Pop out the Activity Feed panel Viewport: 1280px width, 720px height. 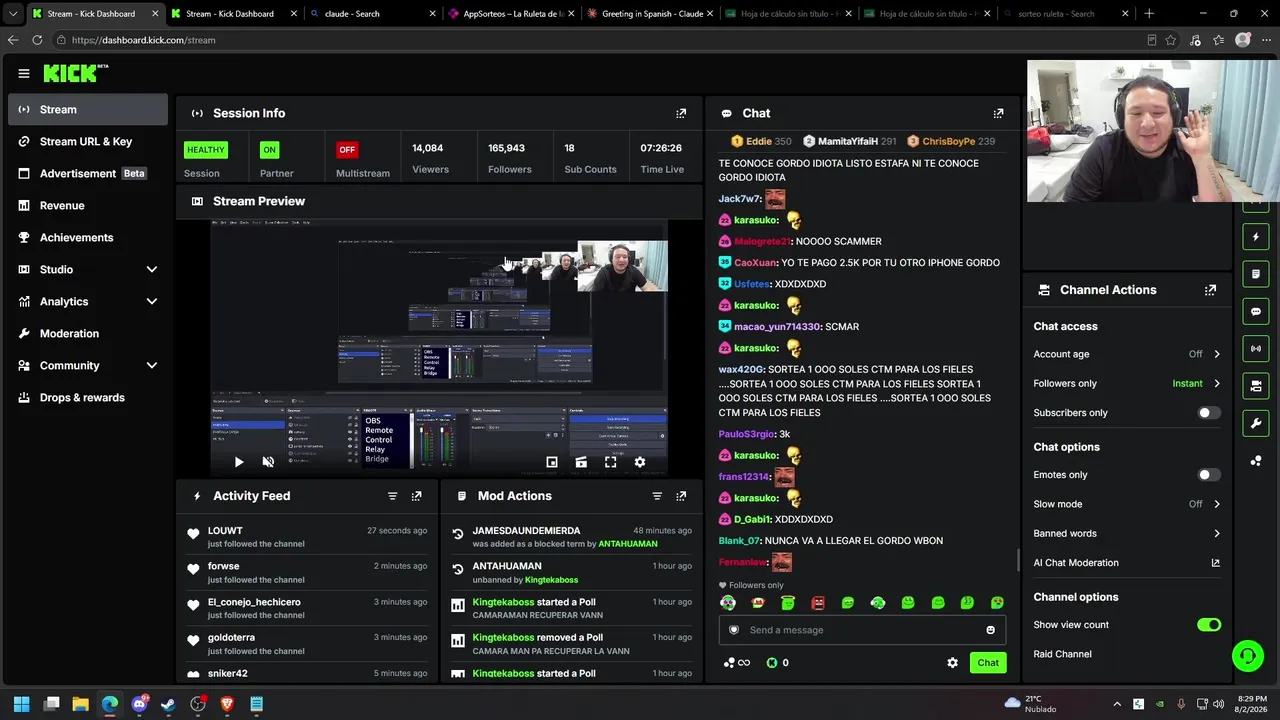pos(416,496)
